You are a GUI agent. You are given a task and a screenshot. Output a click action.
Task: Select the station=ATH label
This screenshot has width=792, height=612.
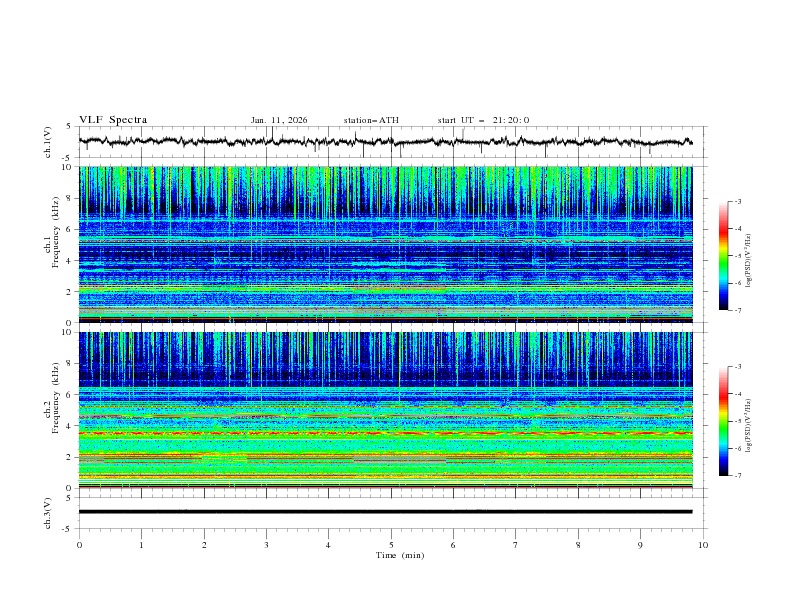[371, 120]
